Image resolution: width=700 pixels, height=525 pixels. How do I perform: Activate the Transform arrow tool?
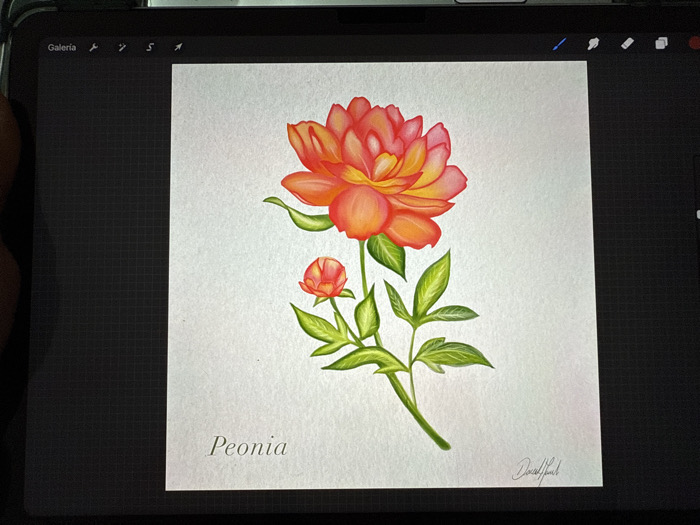[178, 47]
